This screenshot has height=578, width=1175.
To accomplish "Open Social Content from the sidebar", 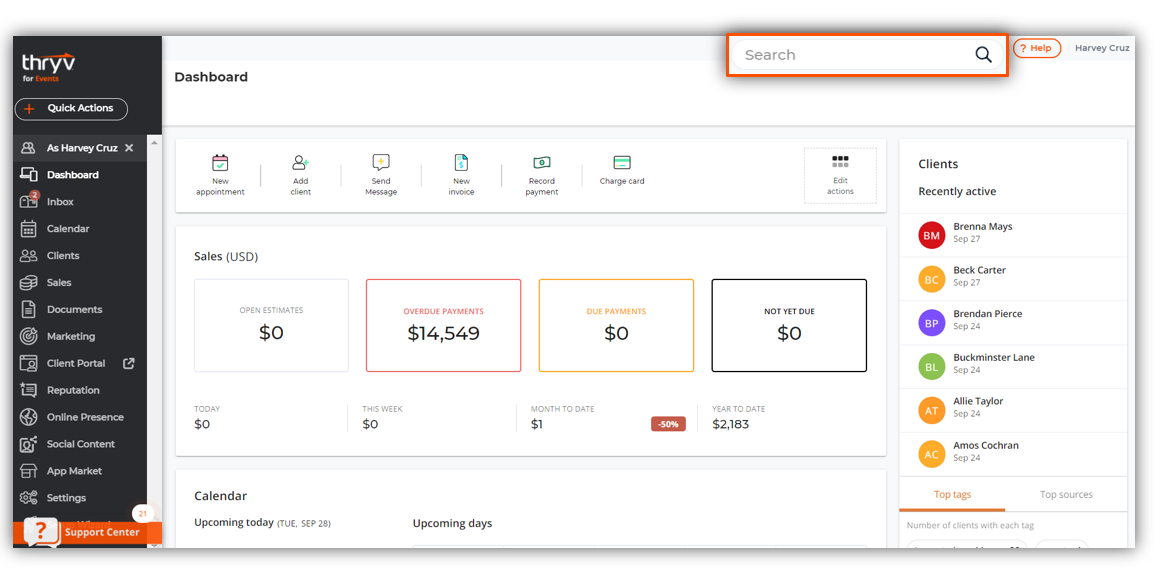I will tap(81, 444).
